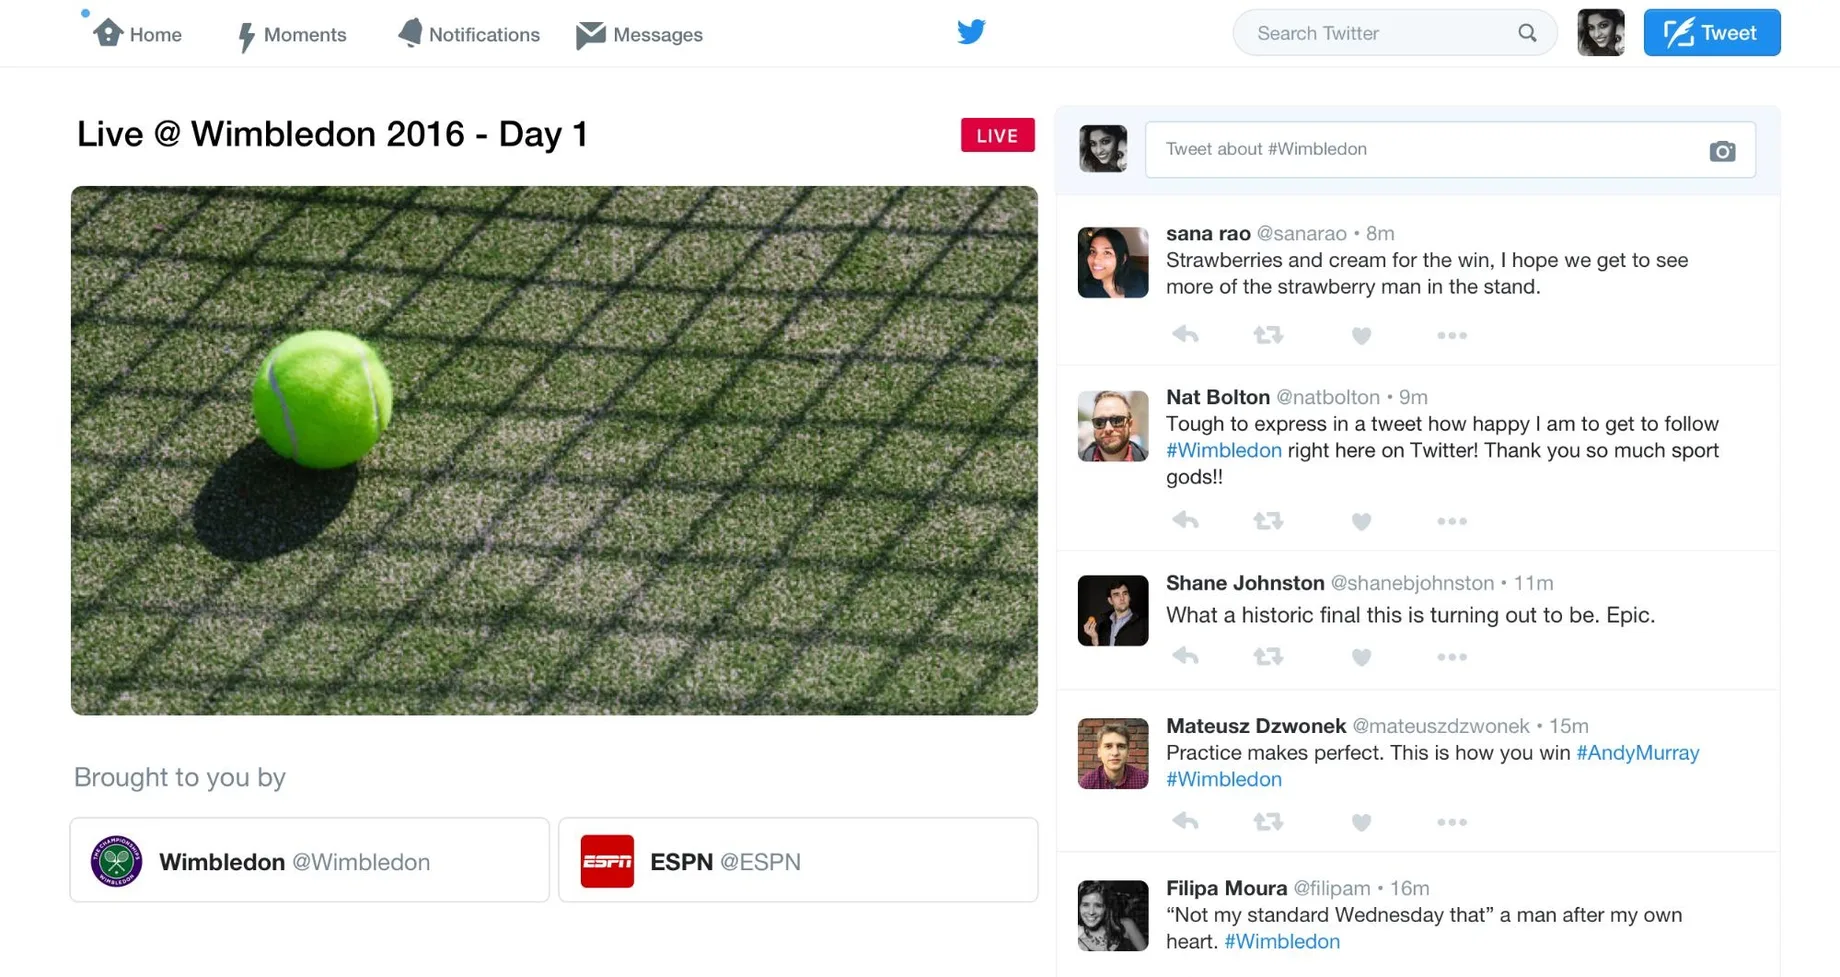Open more options on Nat Bolton's tweet
This screenshot has height=977, width=1840.
(1452, 522)
